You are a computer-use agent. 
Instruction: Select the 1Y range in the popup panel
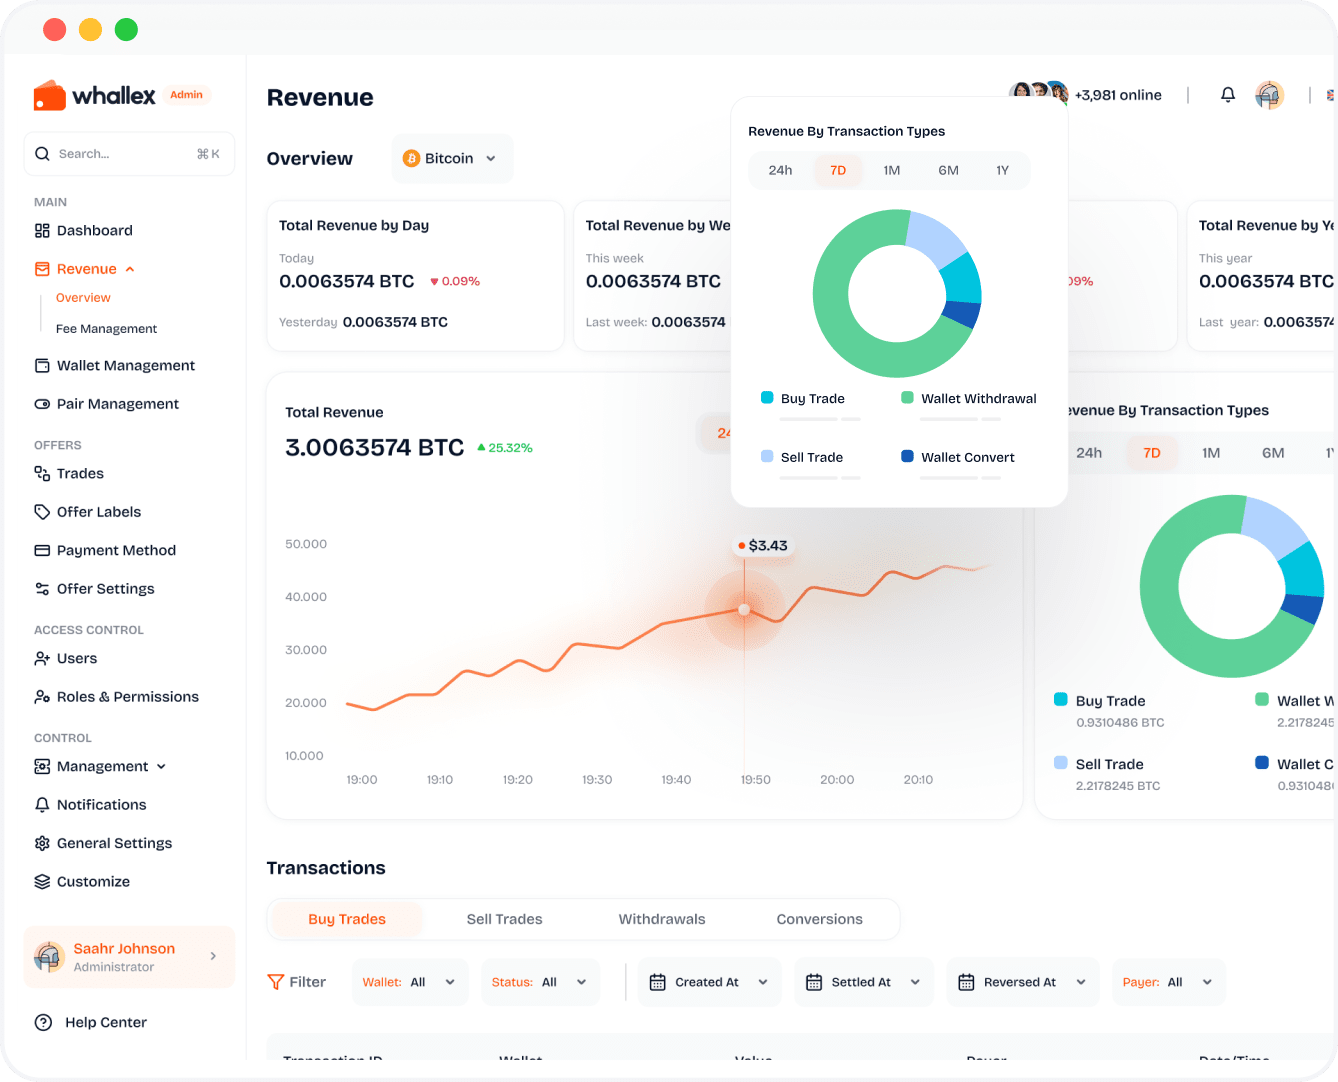click(1003, 170)
